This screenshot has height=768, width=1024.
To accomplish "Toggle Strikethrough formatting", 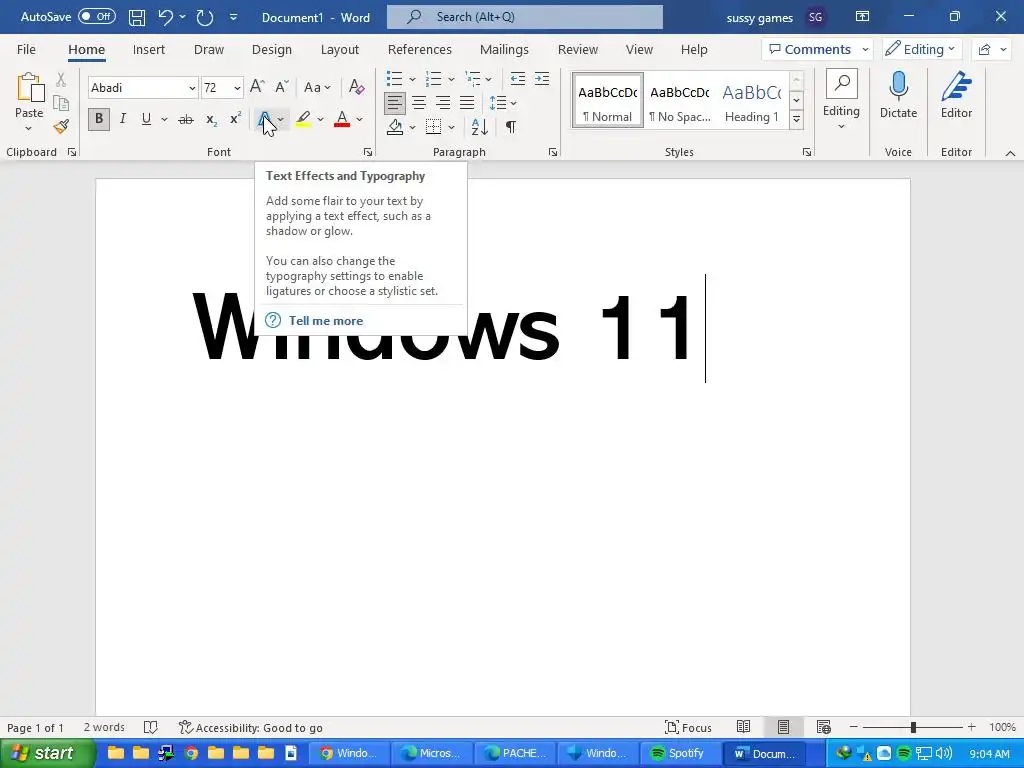I will pos(186,120).
